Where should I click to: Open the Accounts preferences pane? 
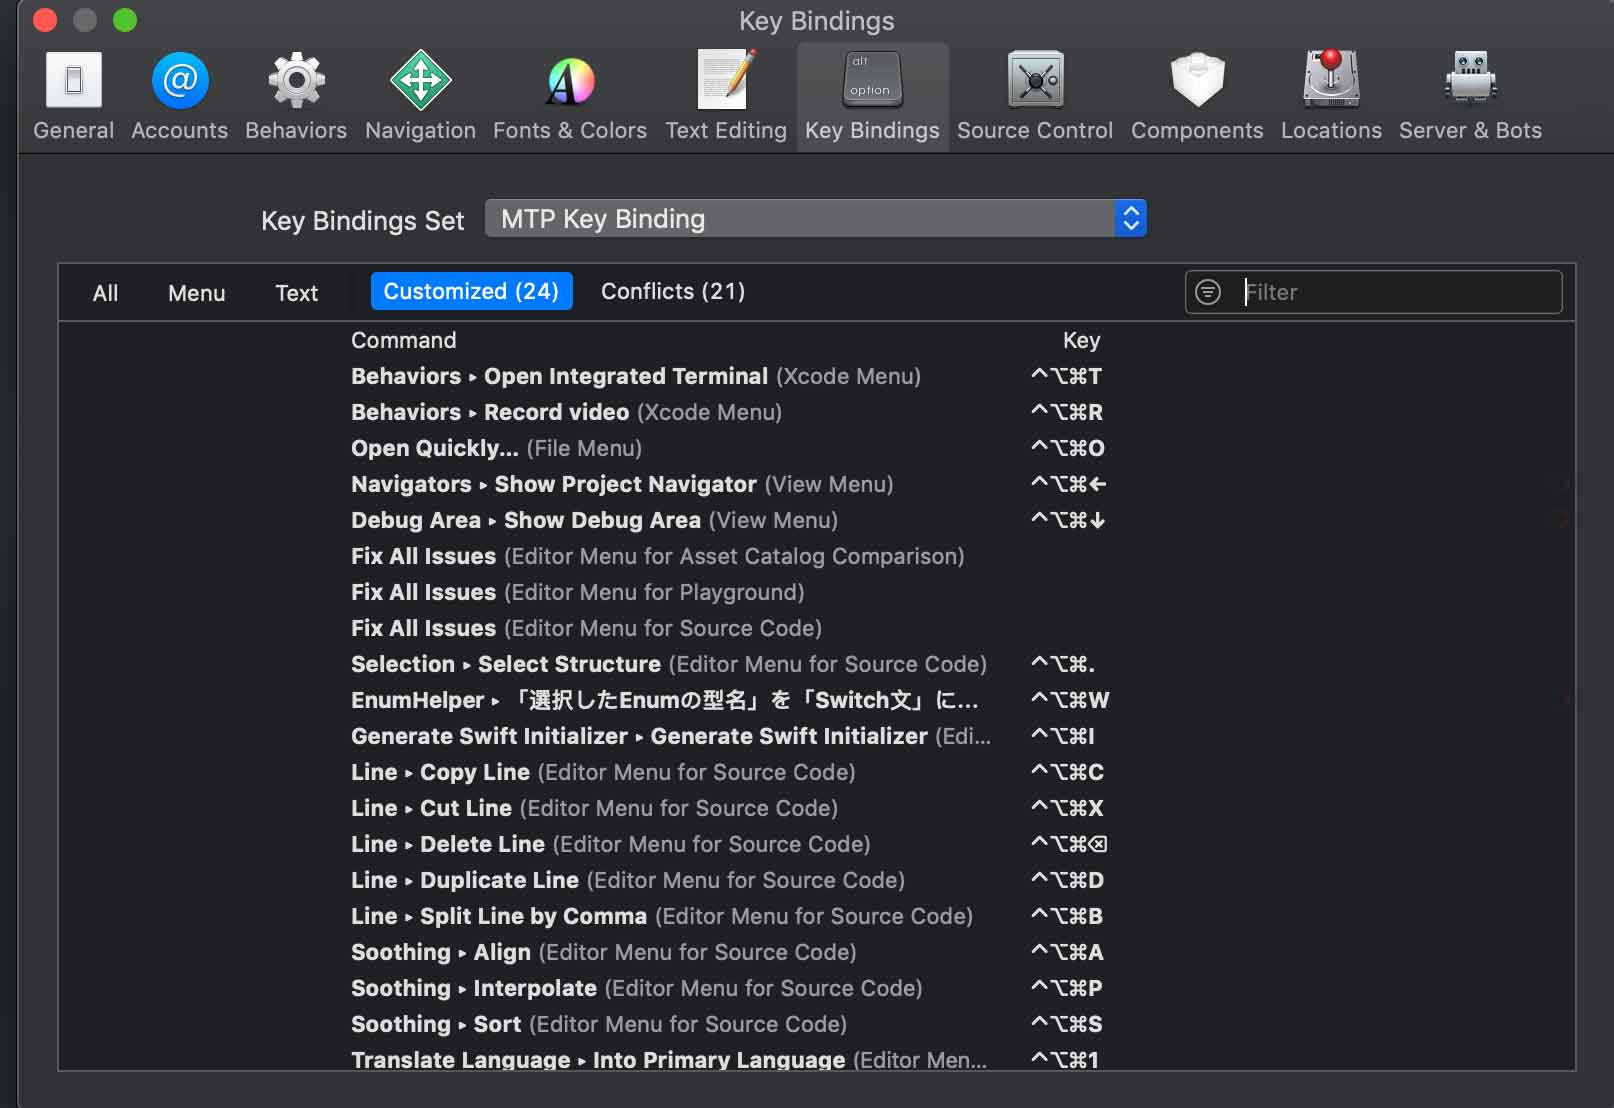point(180,96)
